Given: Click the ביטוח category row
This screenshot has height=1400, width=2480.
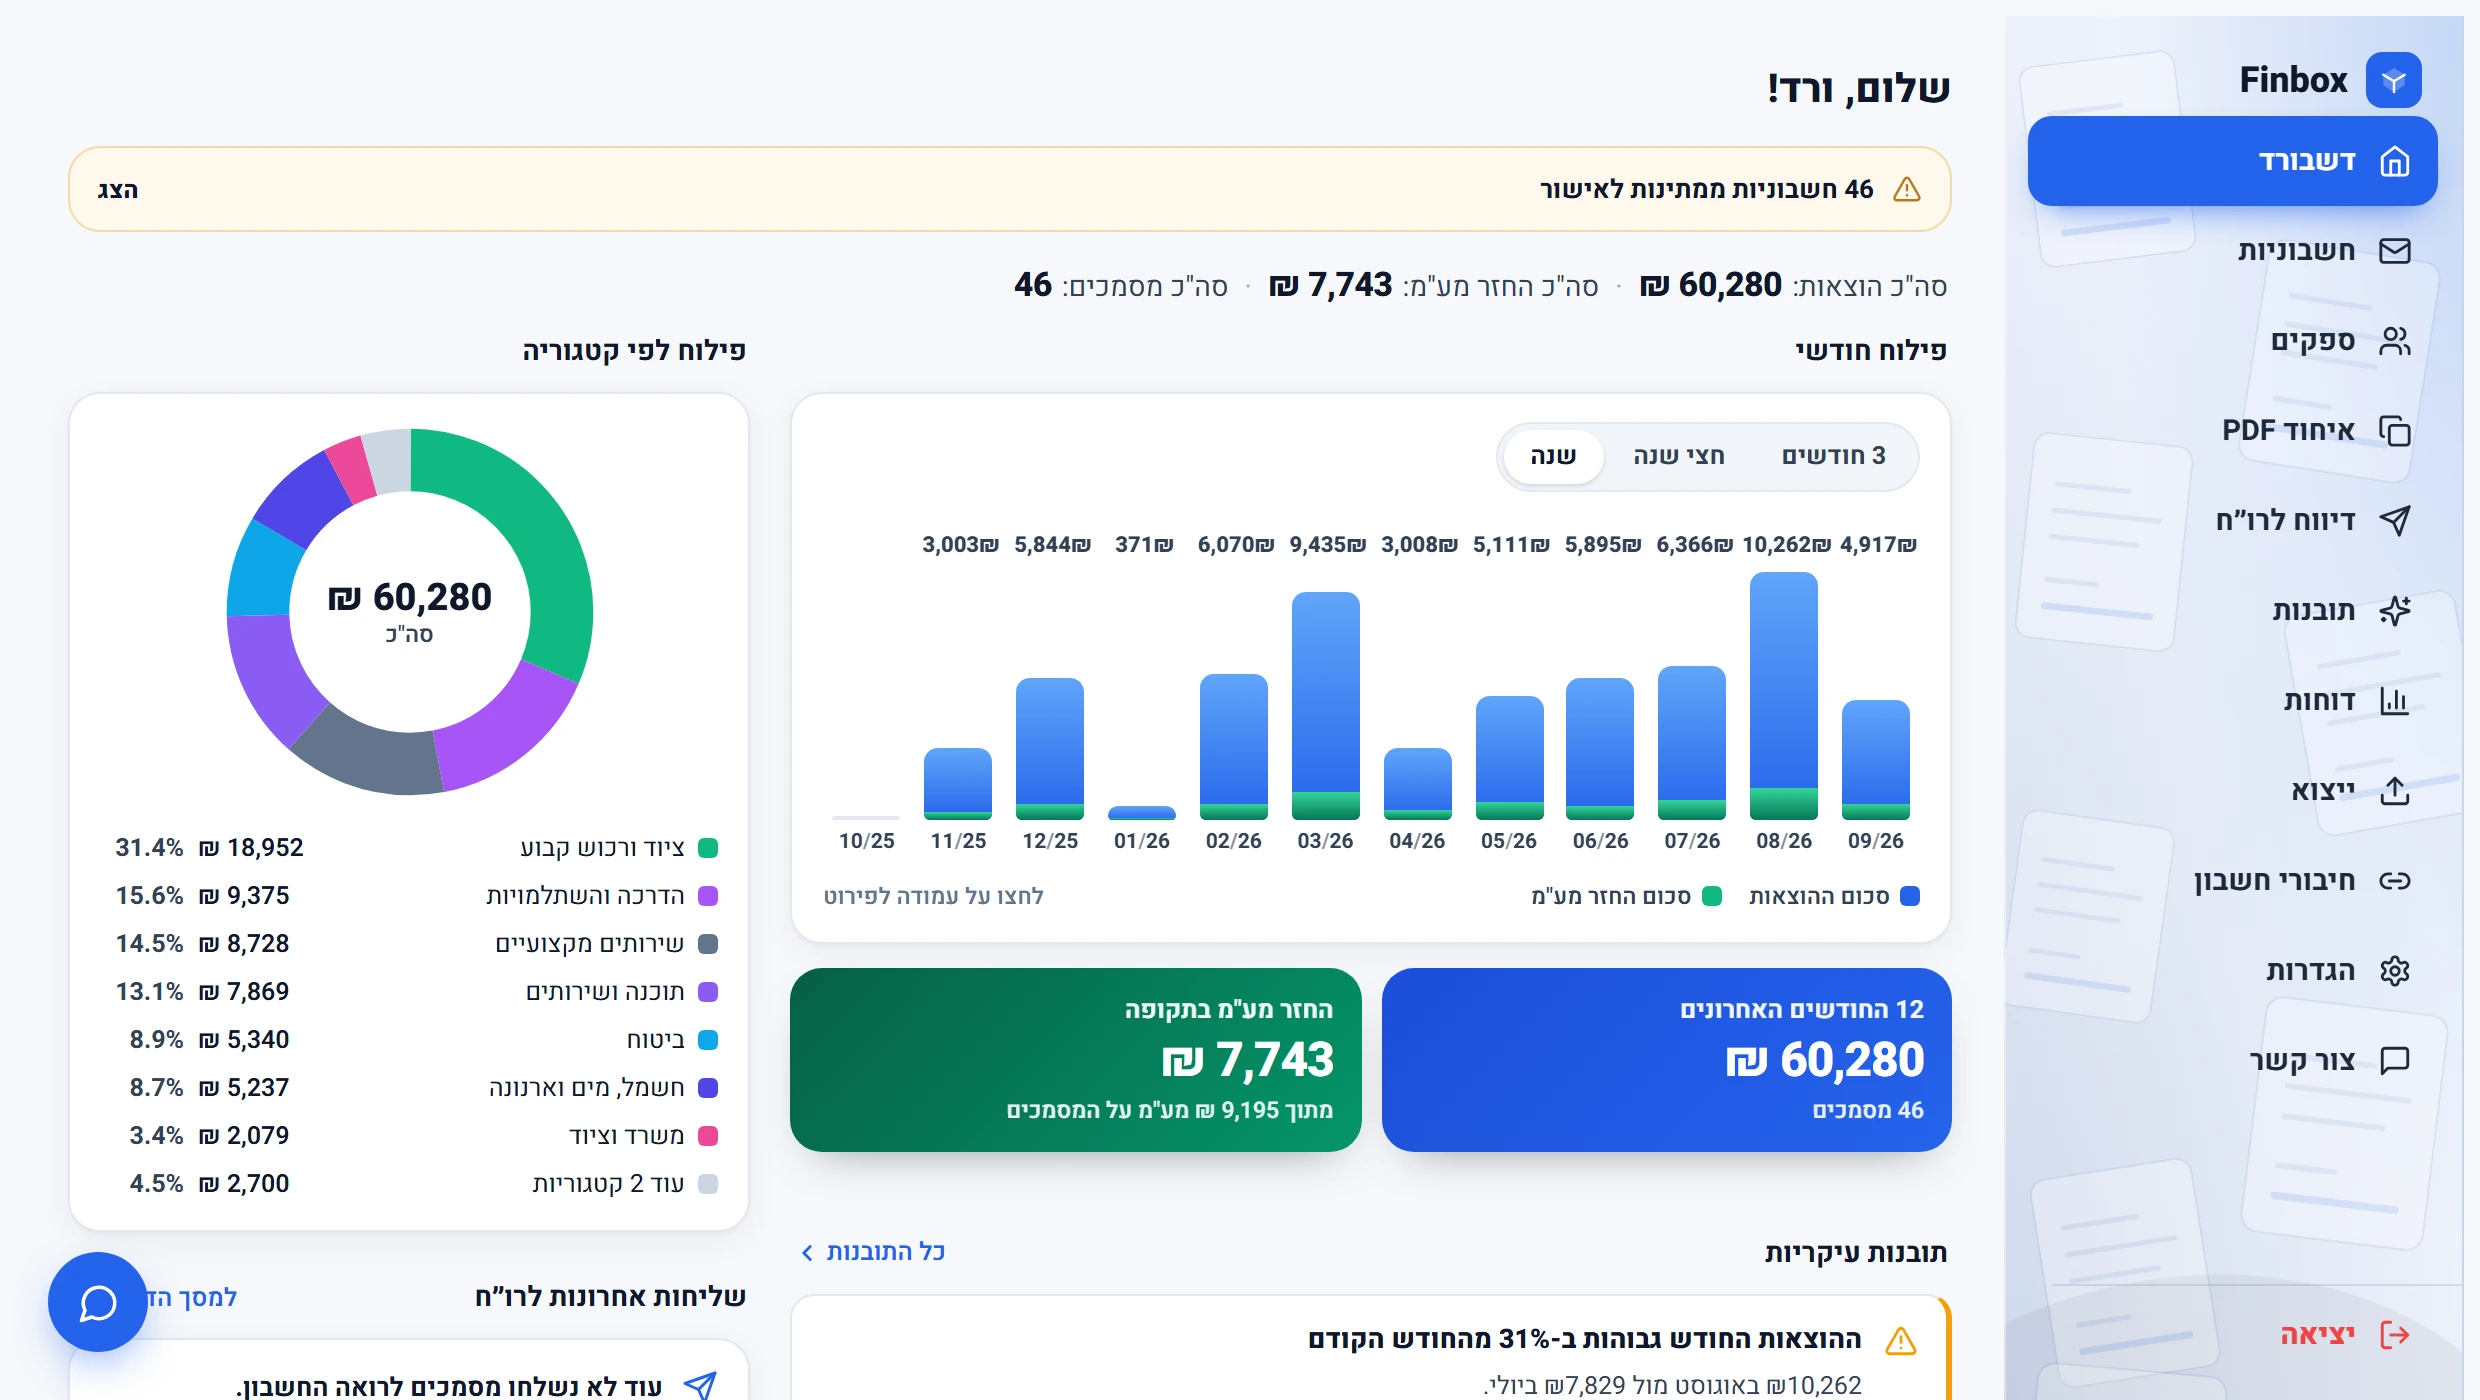Looking at the screenshot, I should (409, 1040).
